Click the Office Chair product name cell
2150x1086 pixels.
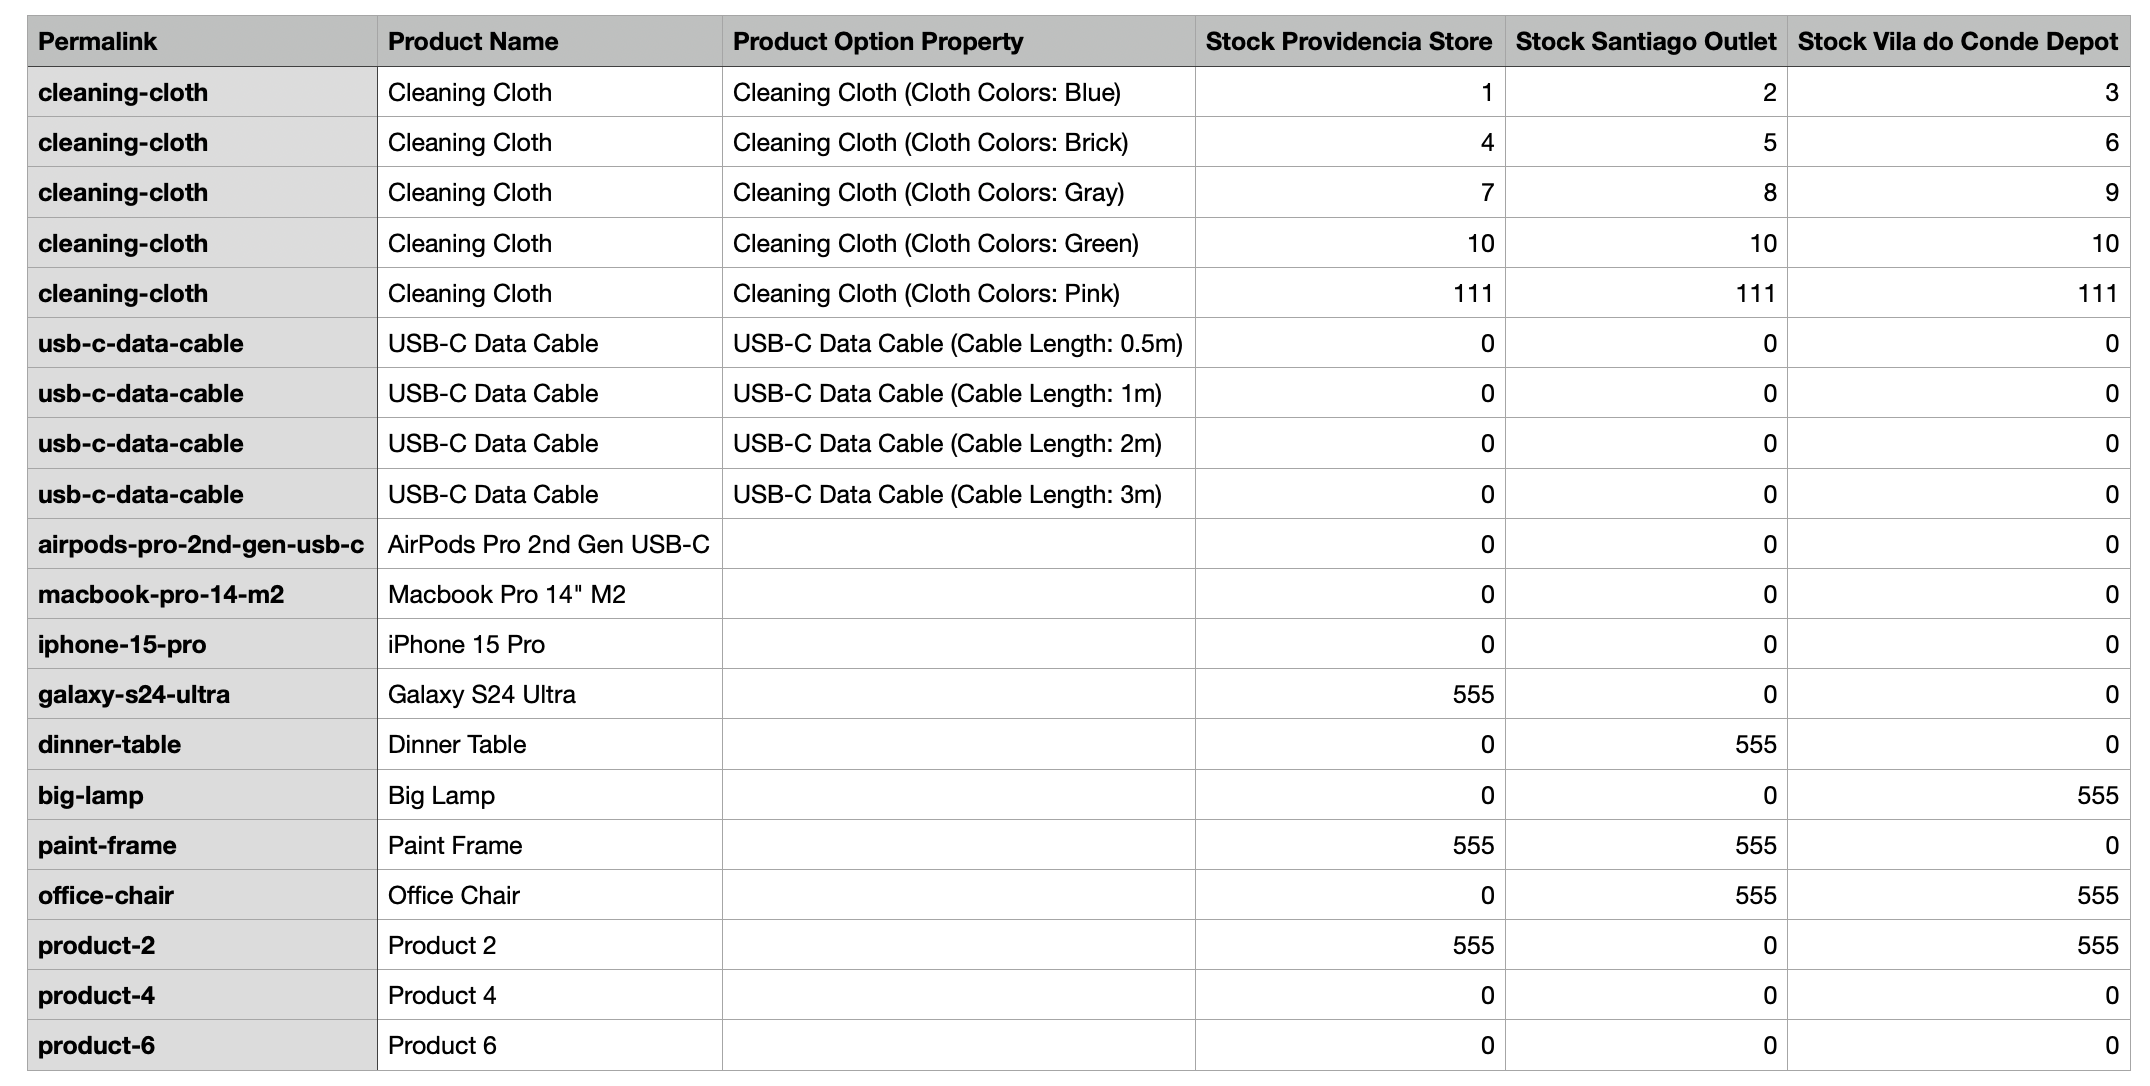tap(549, 895)
